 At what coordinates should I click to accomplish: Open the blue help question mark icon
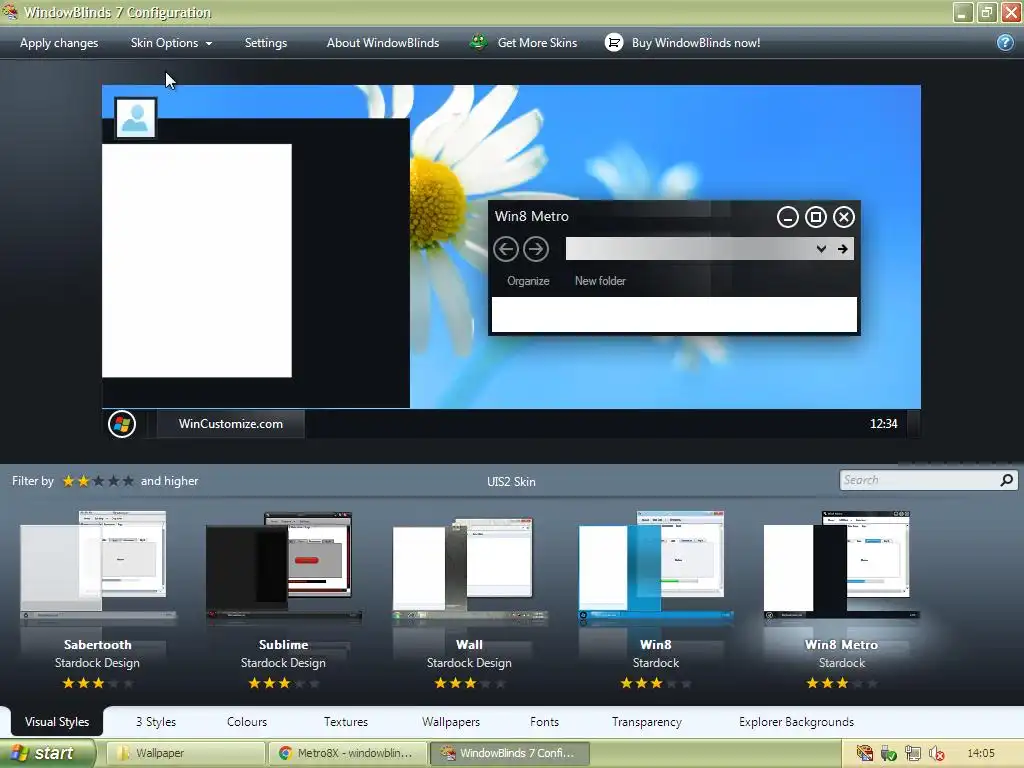[x=1005, y=42]
